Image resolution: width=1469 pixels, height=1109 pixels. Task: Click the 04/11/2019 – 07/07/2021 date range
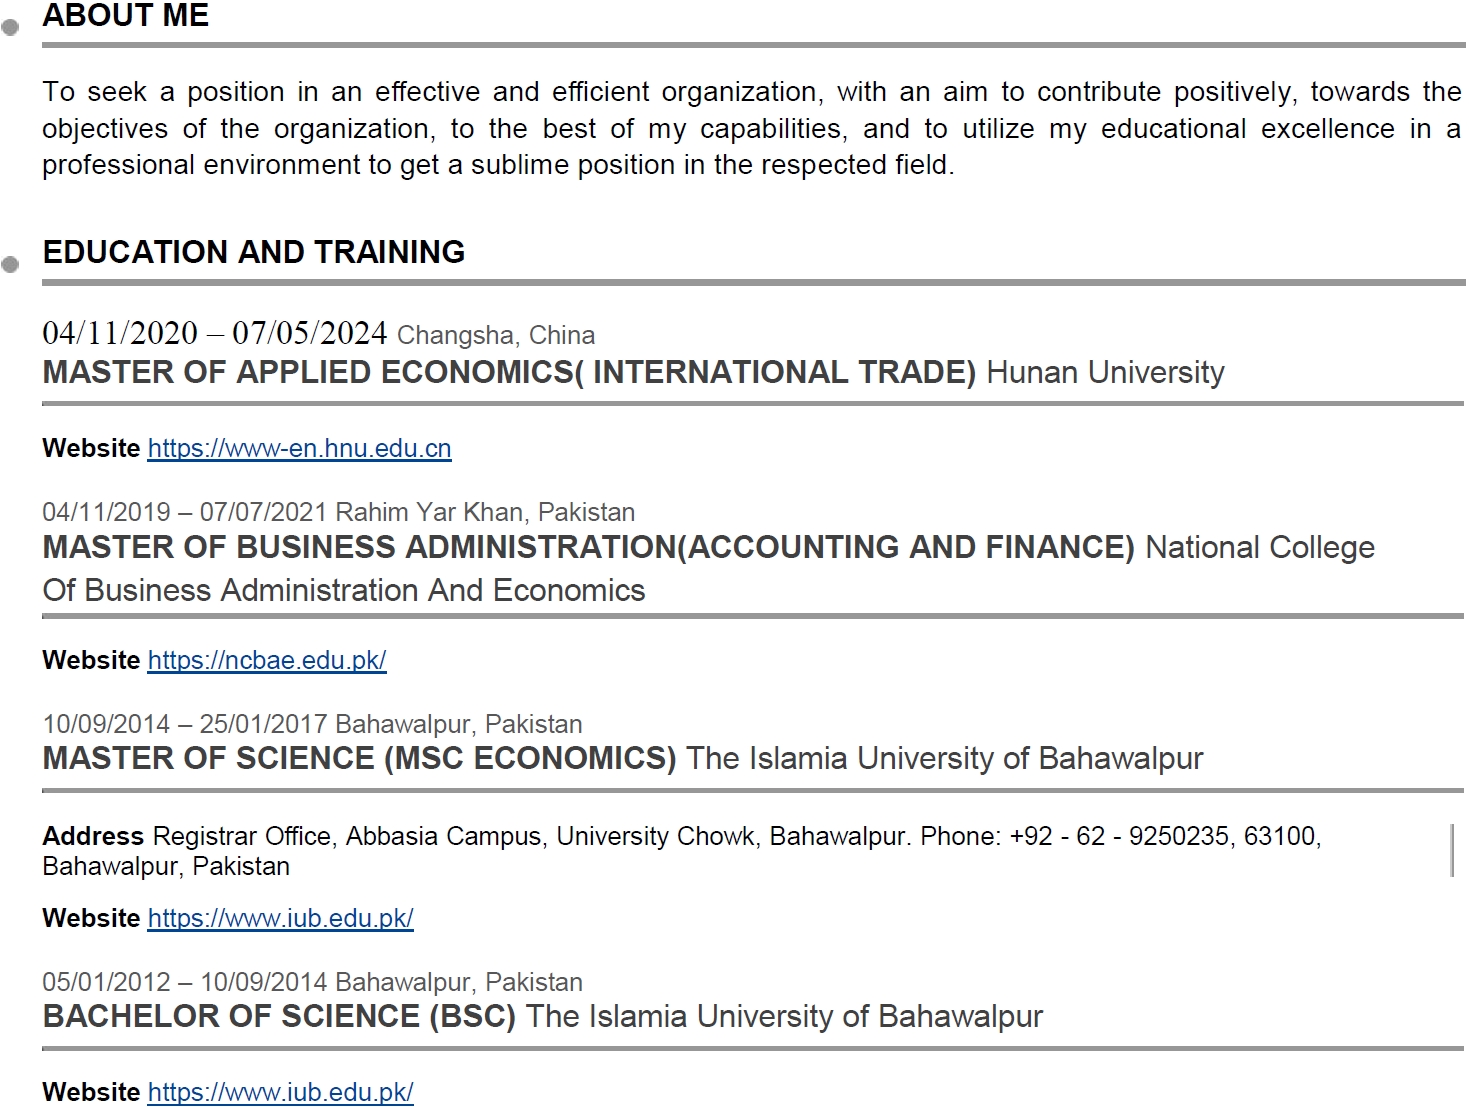click(185, 512)
